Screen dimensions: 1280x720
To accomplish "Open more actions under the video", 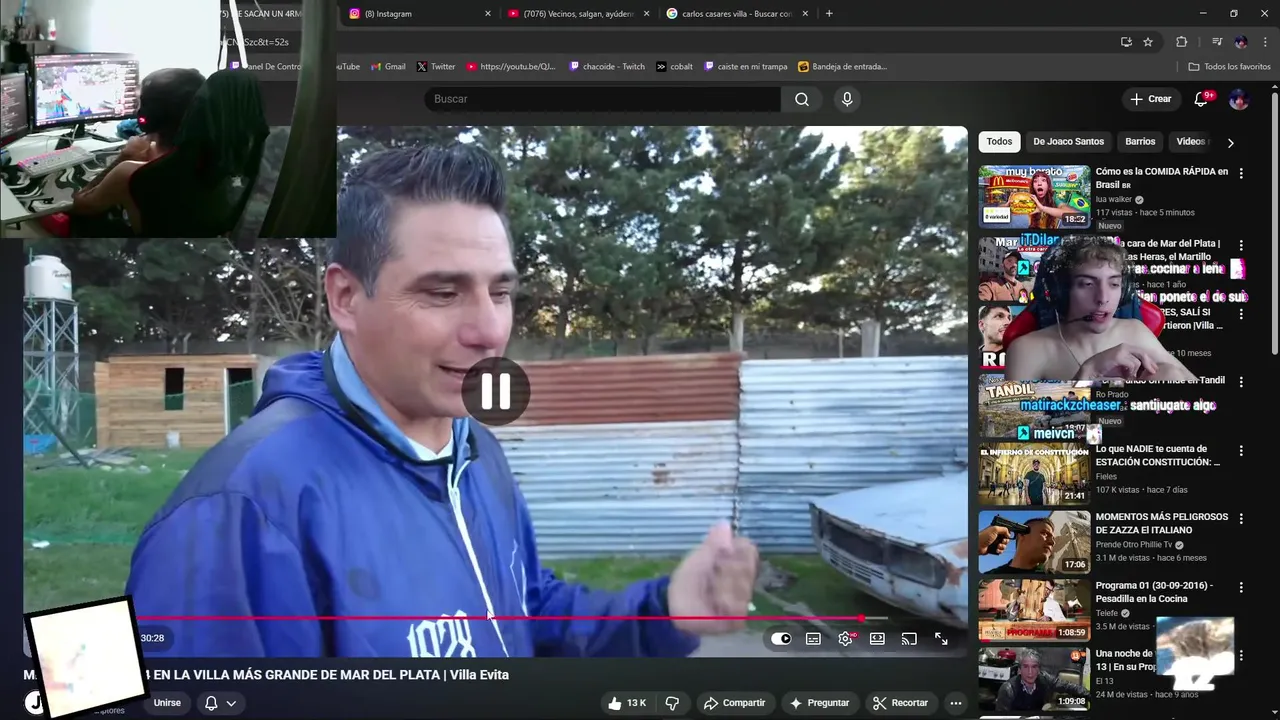I will tap(956, 703).
